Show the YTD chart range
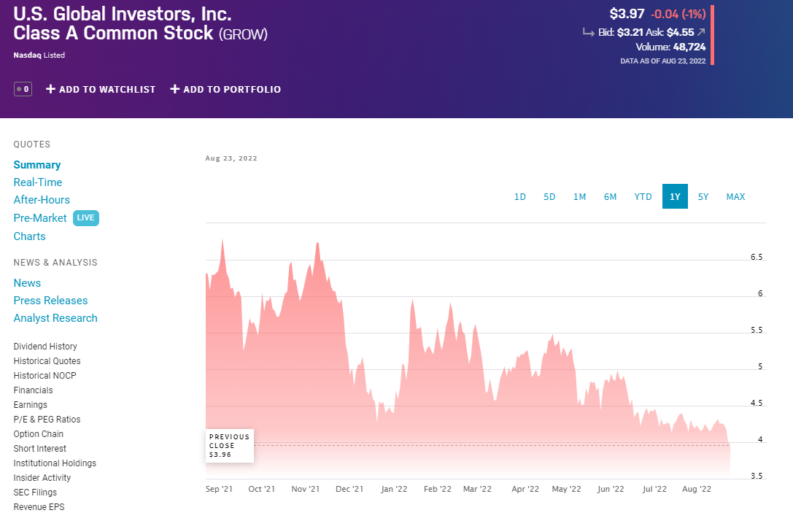Screen dimensions: 793x521 [x=643, y=197]
